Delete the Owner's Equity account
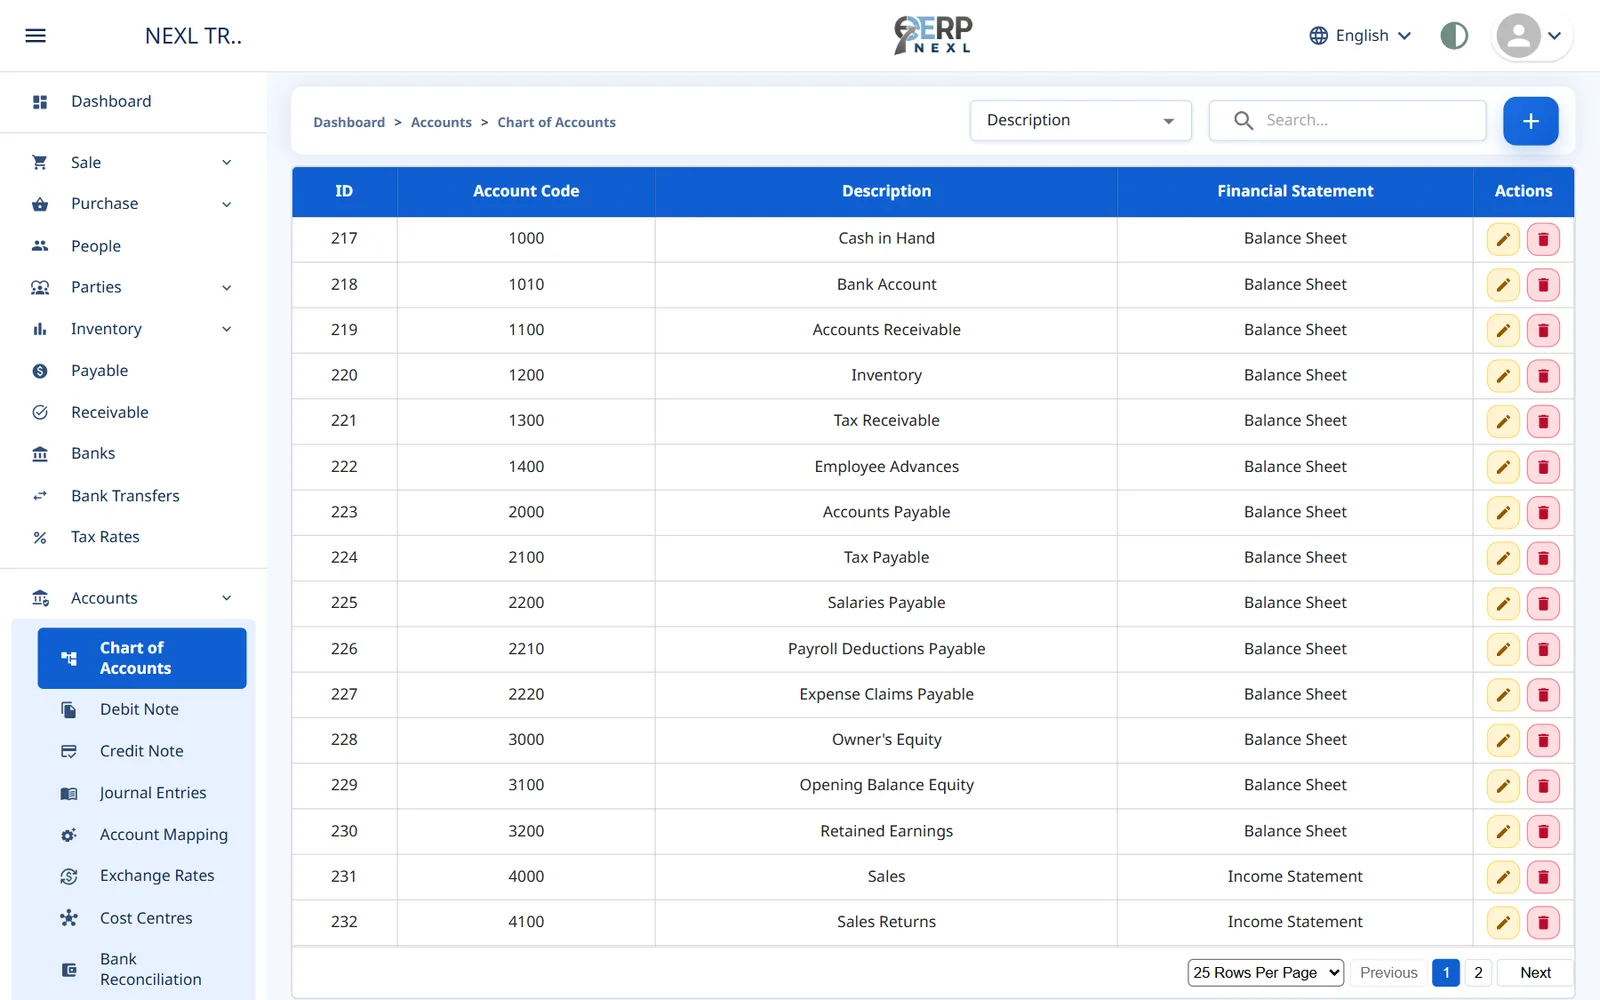 click(1543, 740)
